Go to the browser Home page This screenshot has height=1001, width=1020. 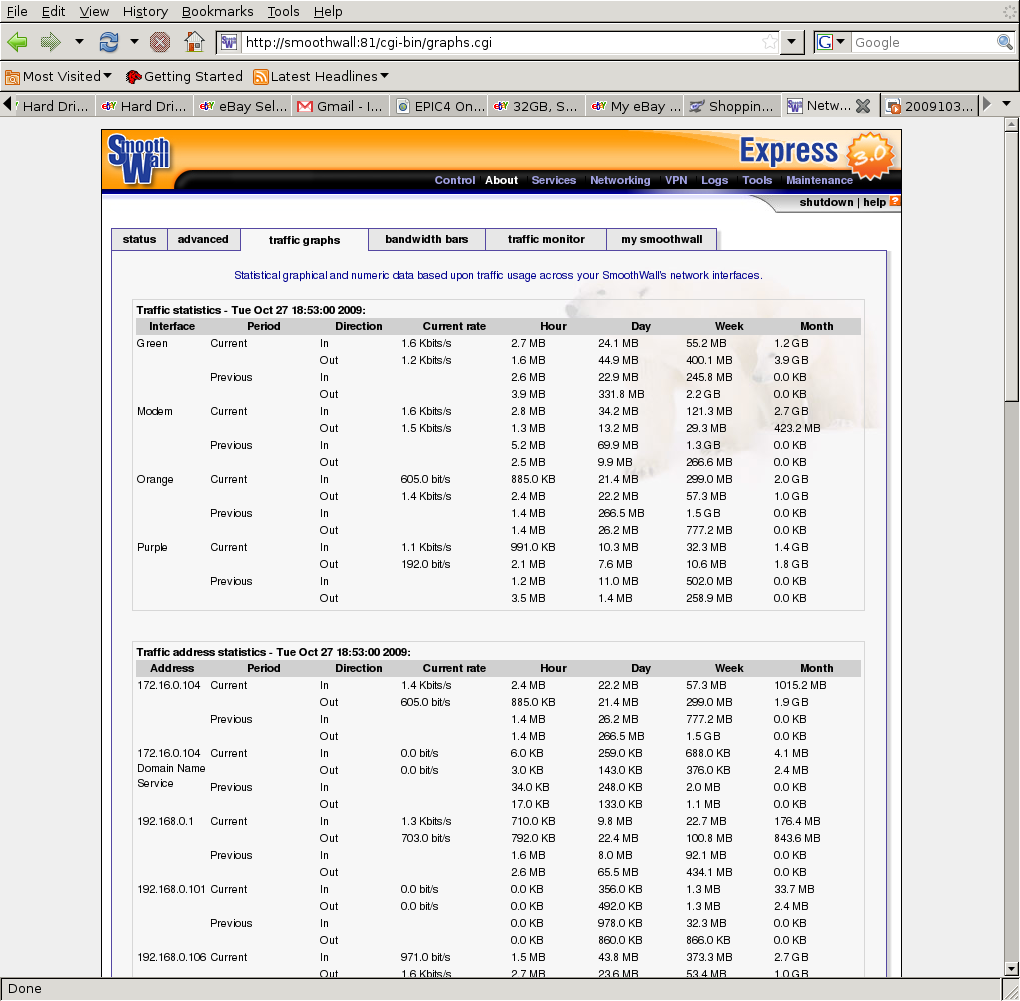[x=194, y=42]
